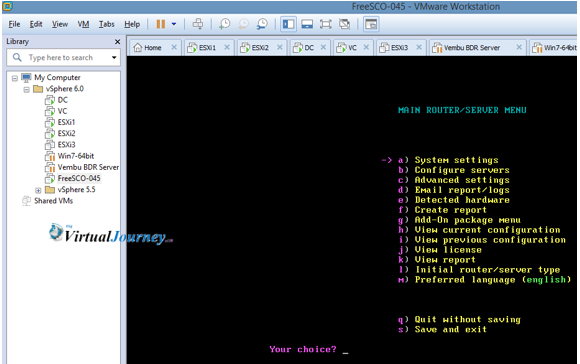
Task: Click the Pause/Suspend VM toolbar icon
Action: click(161, 24)
